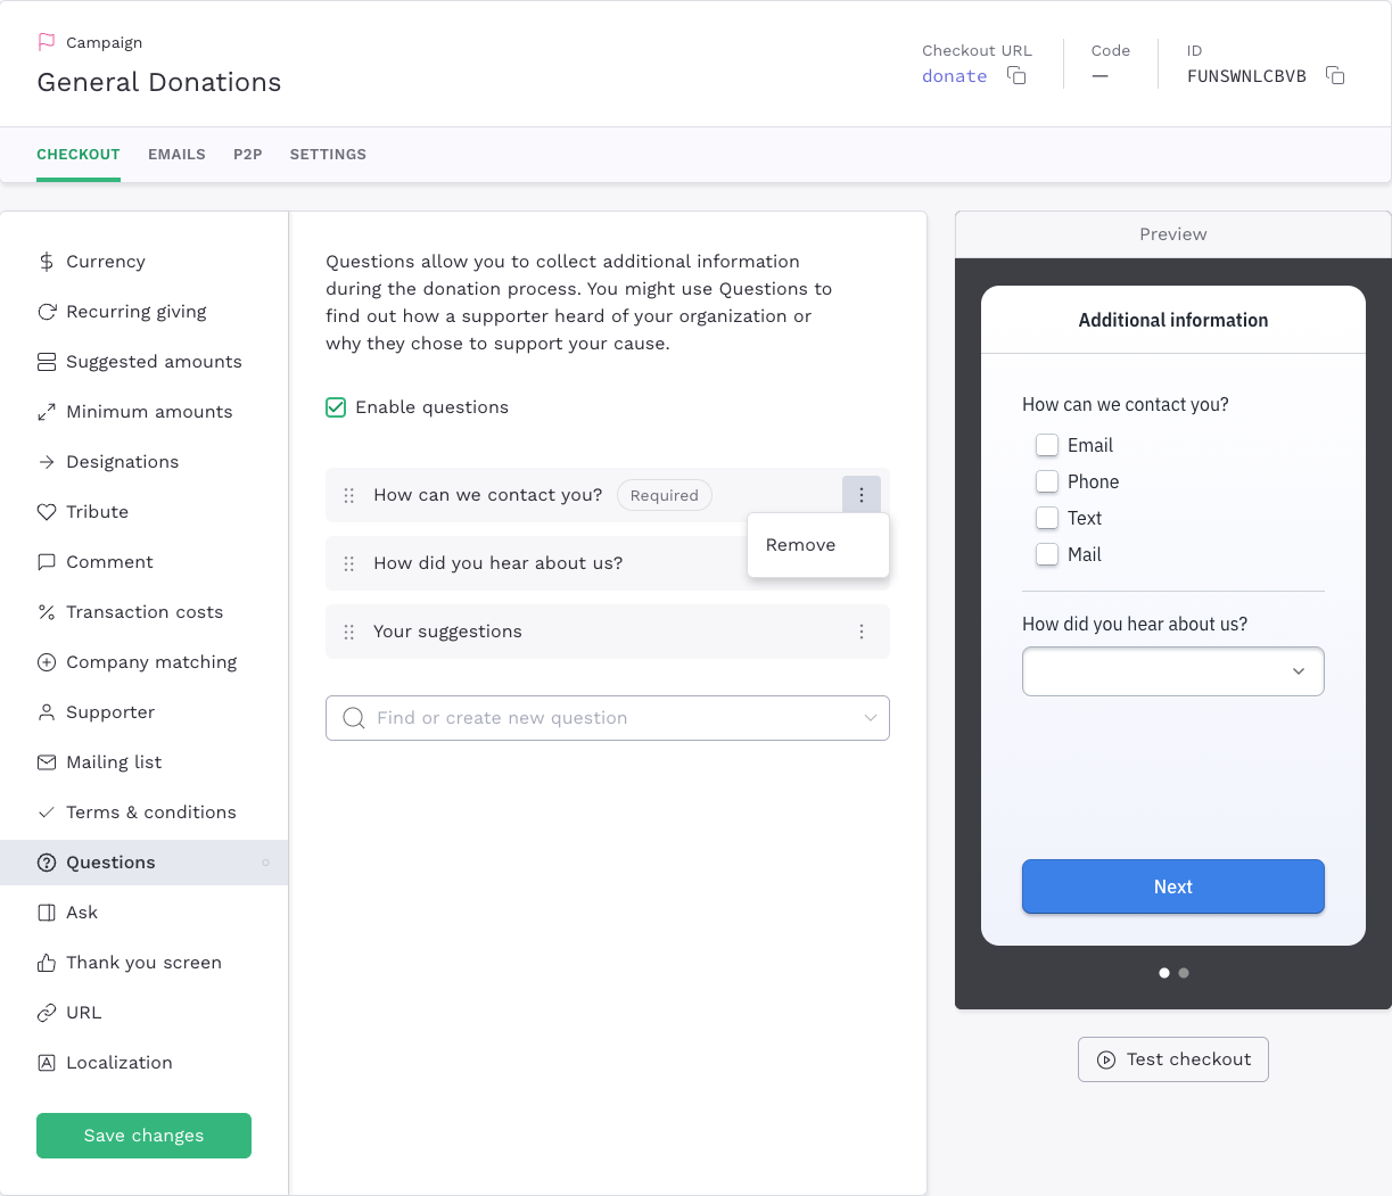The height and width of the screenshot is (1196, 1392).
Task: Go to the second preview page dot
Action: tap(1184, 972)
